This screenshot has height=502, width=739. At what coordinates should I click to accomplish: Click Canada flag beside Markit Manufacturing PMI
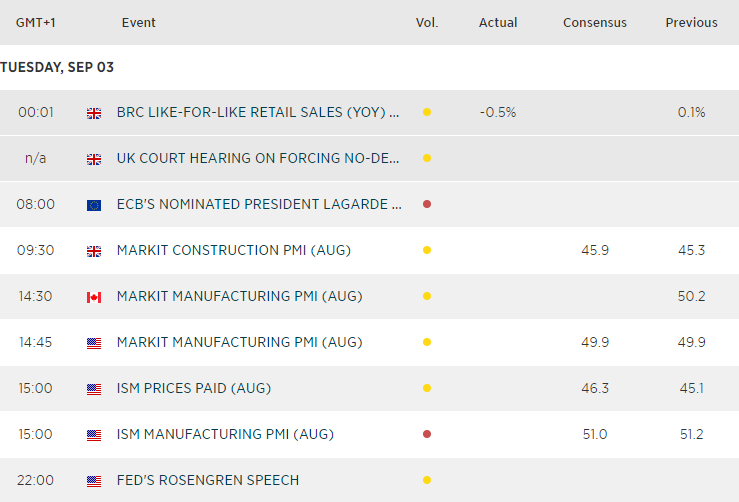[94, 297]
